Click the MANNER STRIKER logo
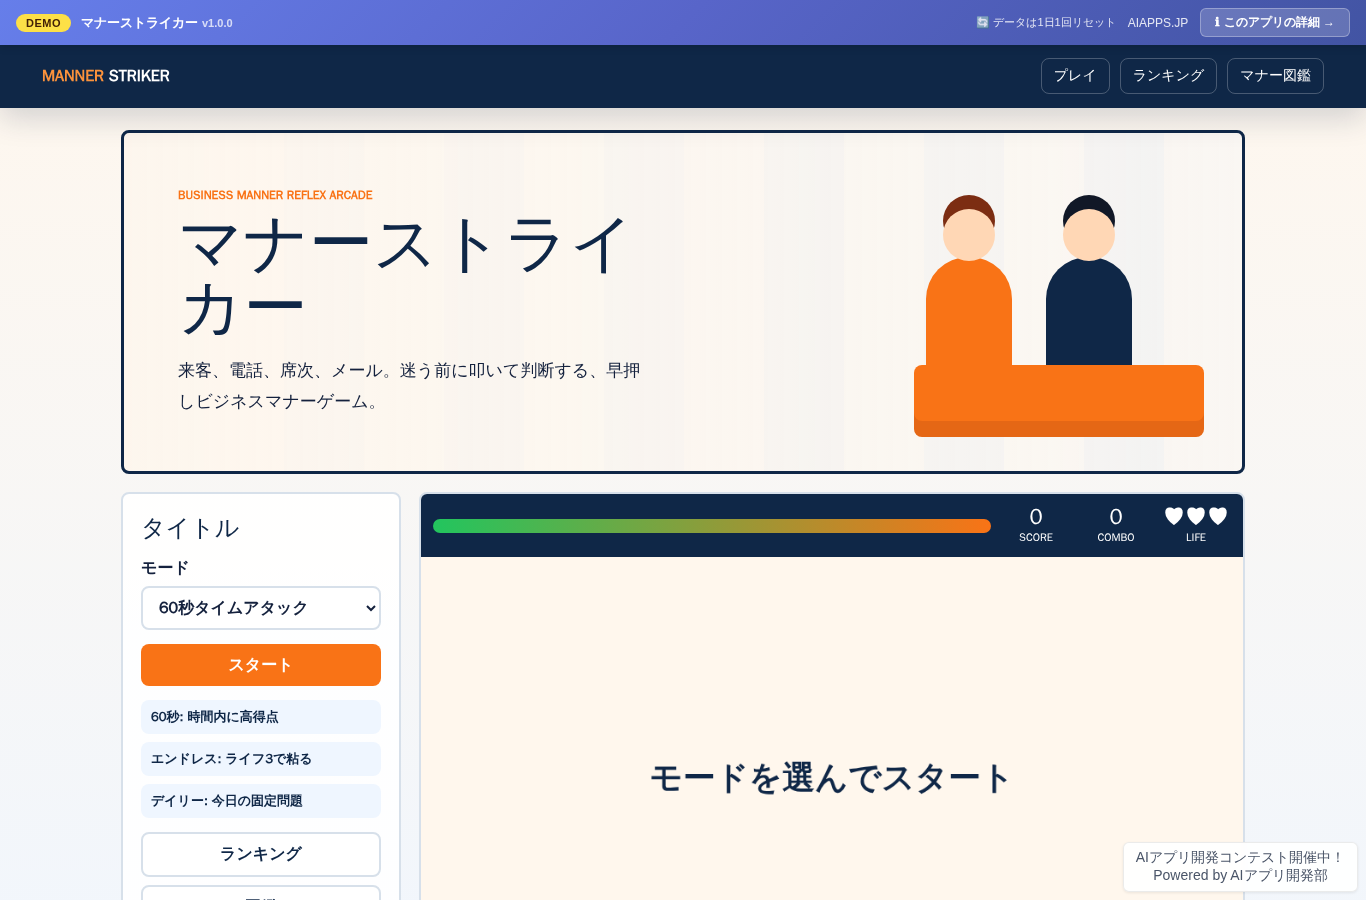 point(106,76)
